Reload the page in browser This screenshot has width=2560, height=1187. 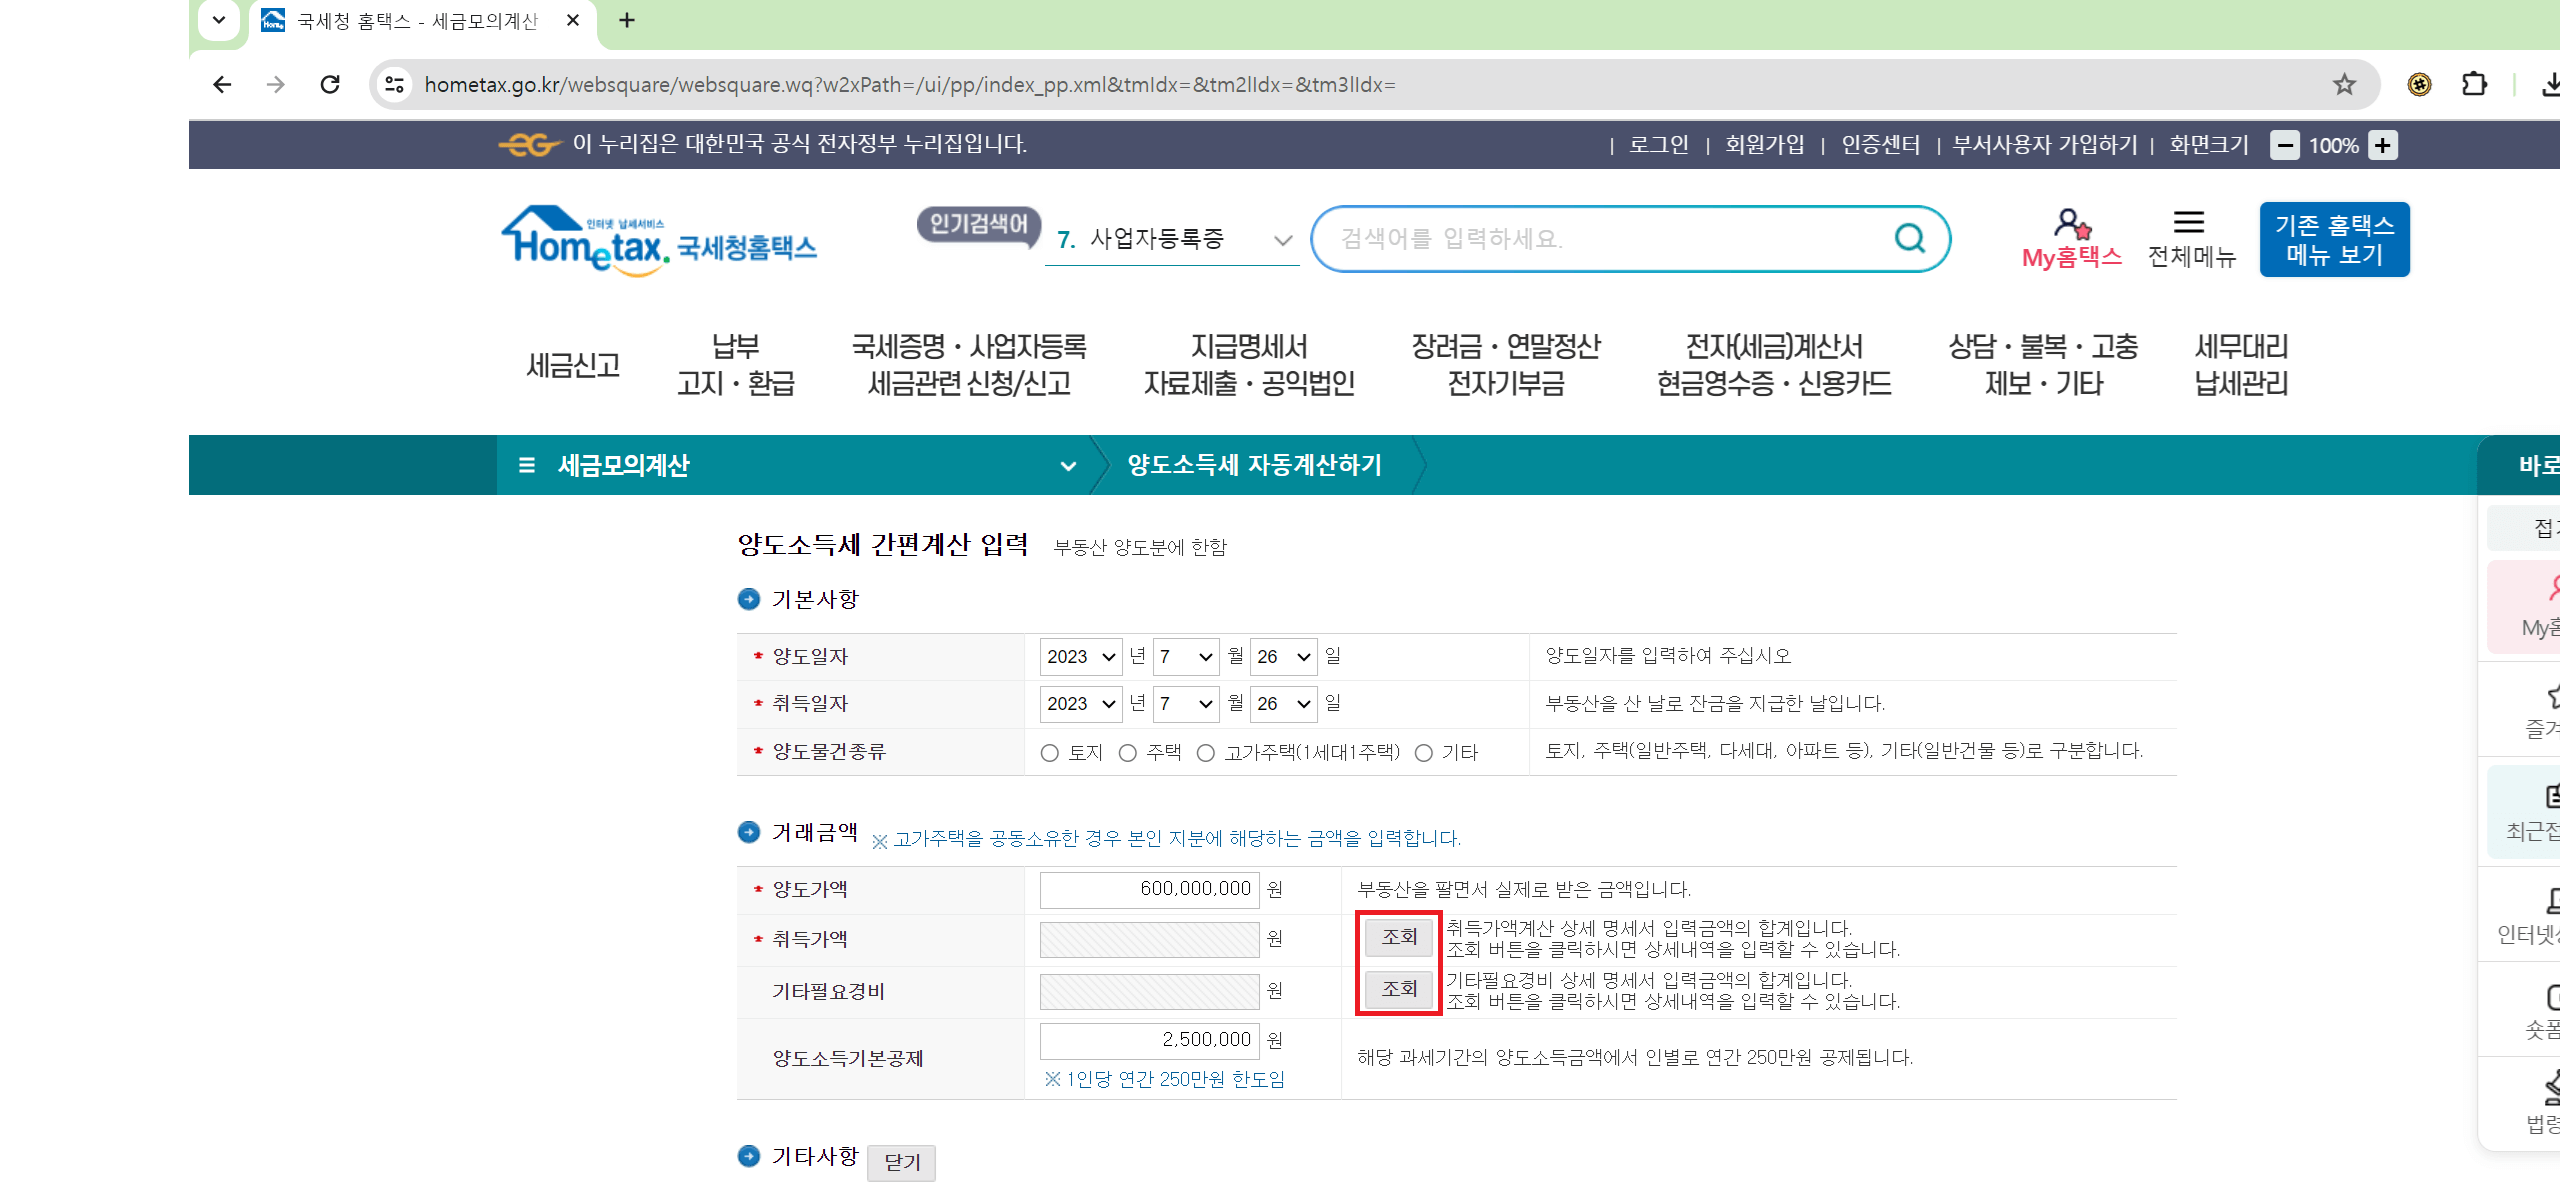point(330,85)
